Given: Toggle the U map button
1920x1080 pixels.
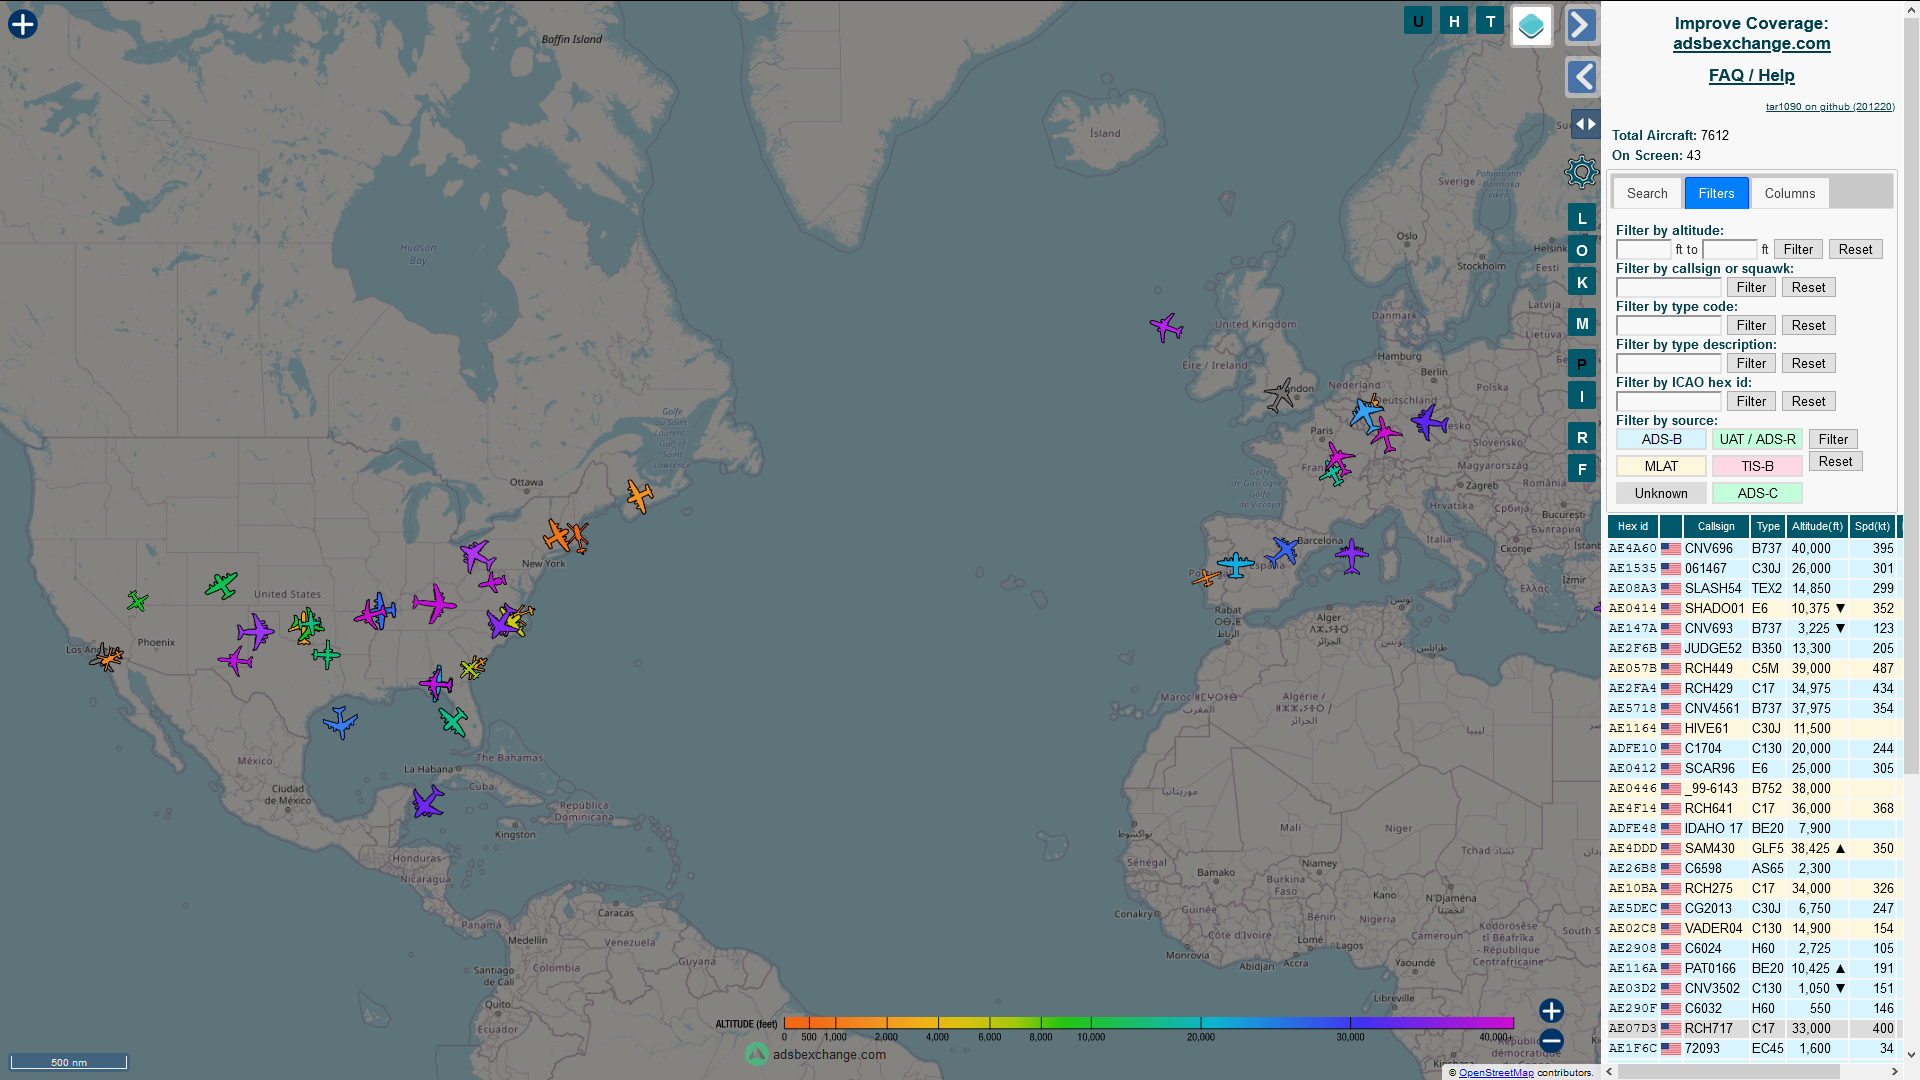Looking at the screenshot, I should (1418, 21).
